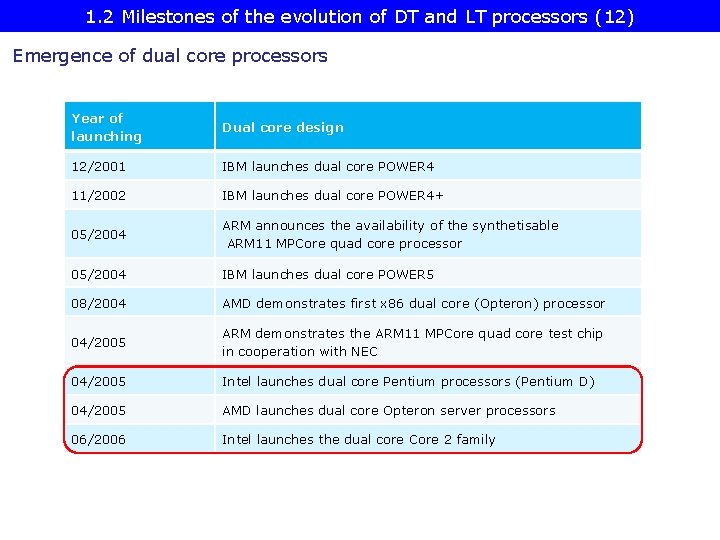Select the date cell '08/2004'

tap(139, 303)
